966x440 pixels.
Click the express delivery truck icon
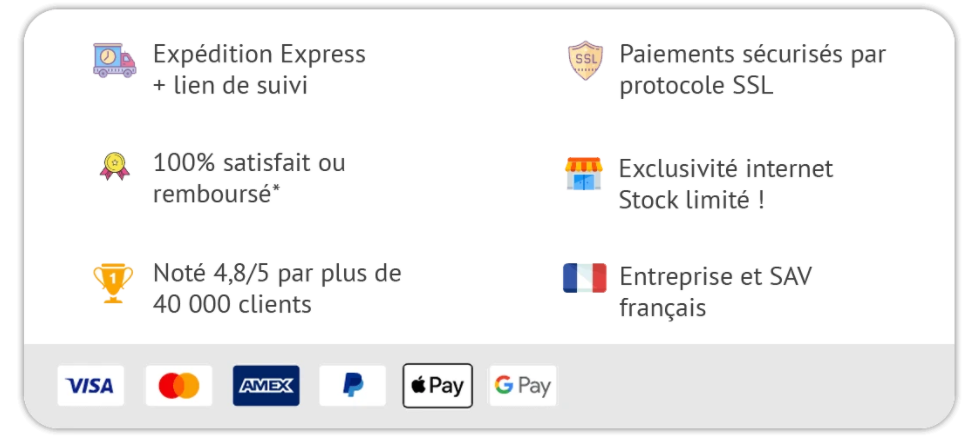click(113, 61)
